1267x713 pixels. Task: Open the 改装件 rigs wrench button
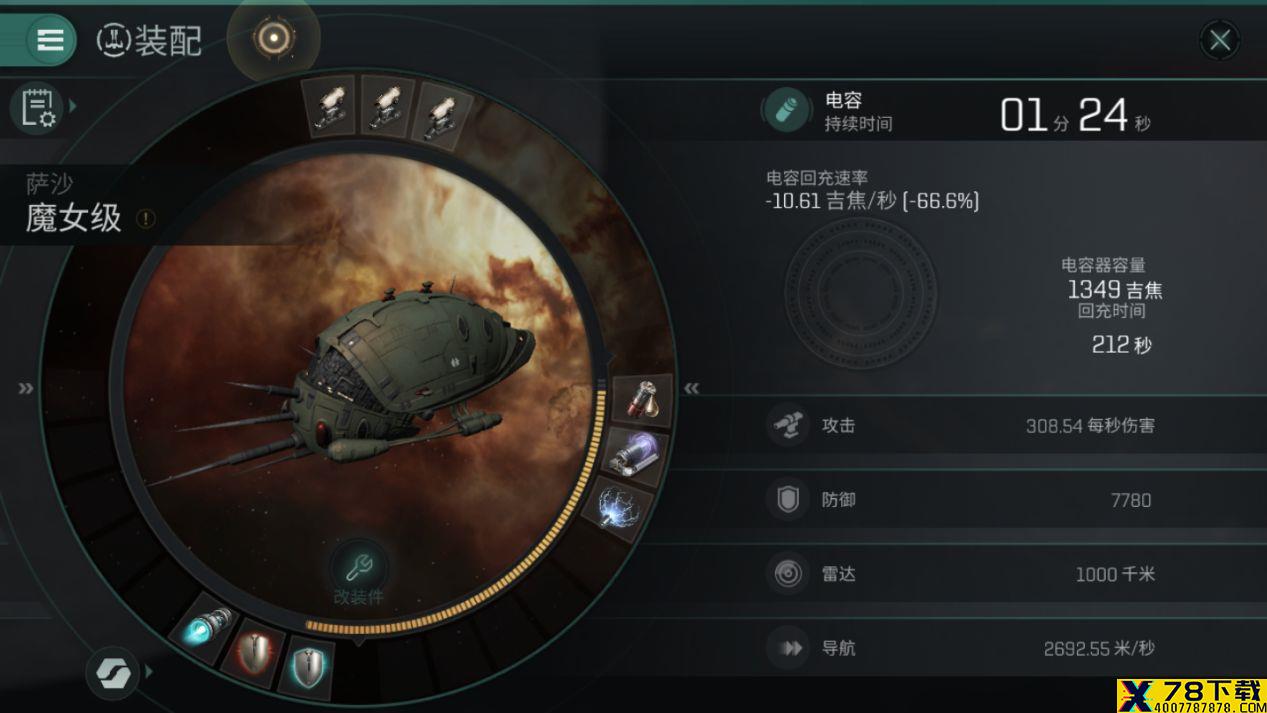pyautogui.click(x=357, y=572)
